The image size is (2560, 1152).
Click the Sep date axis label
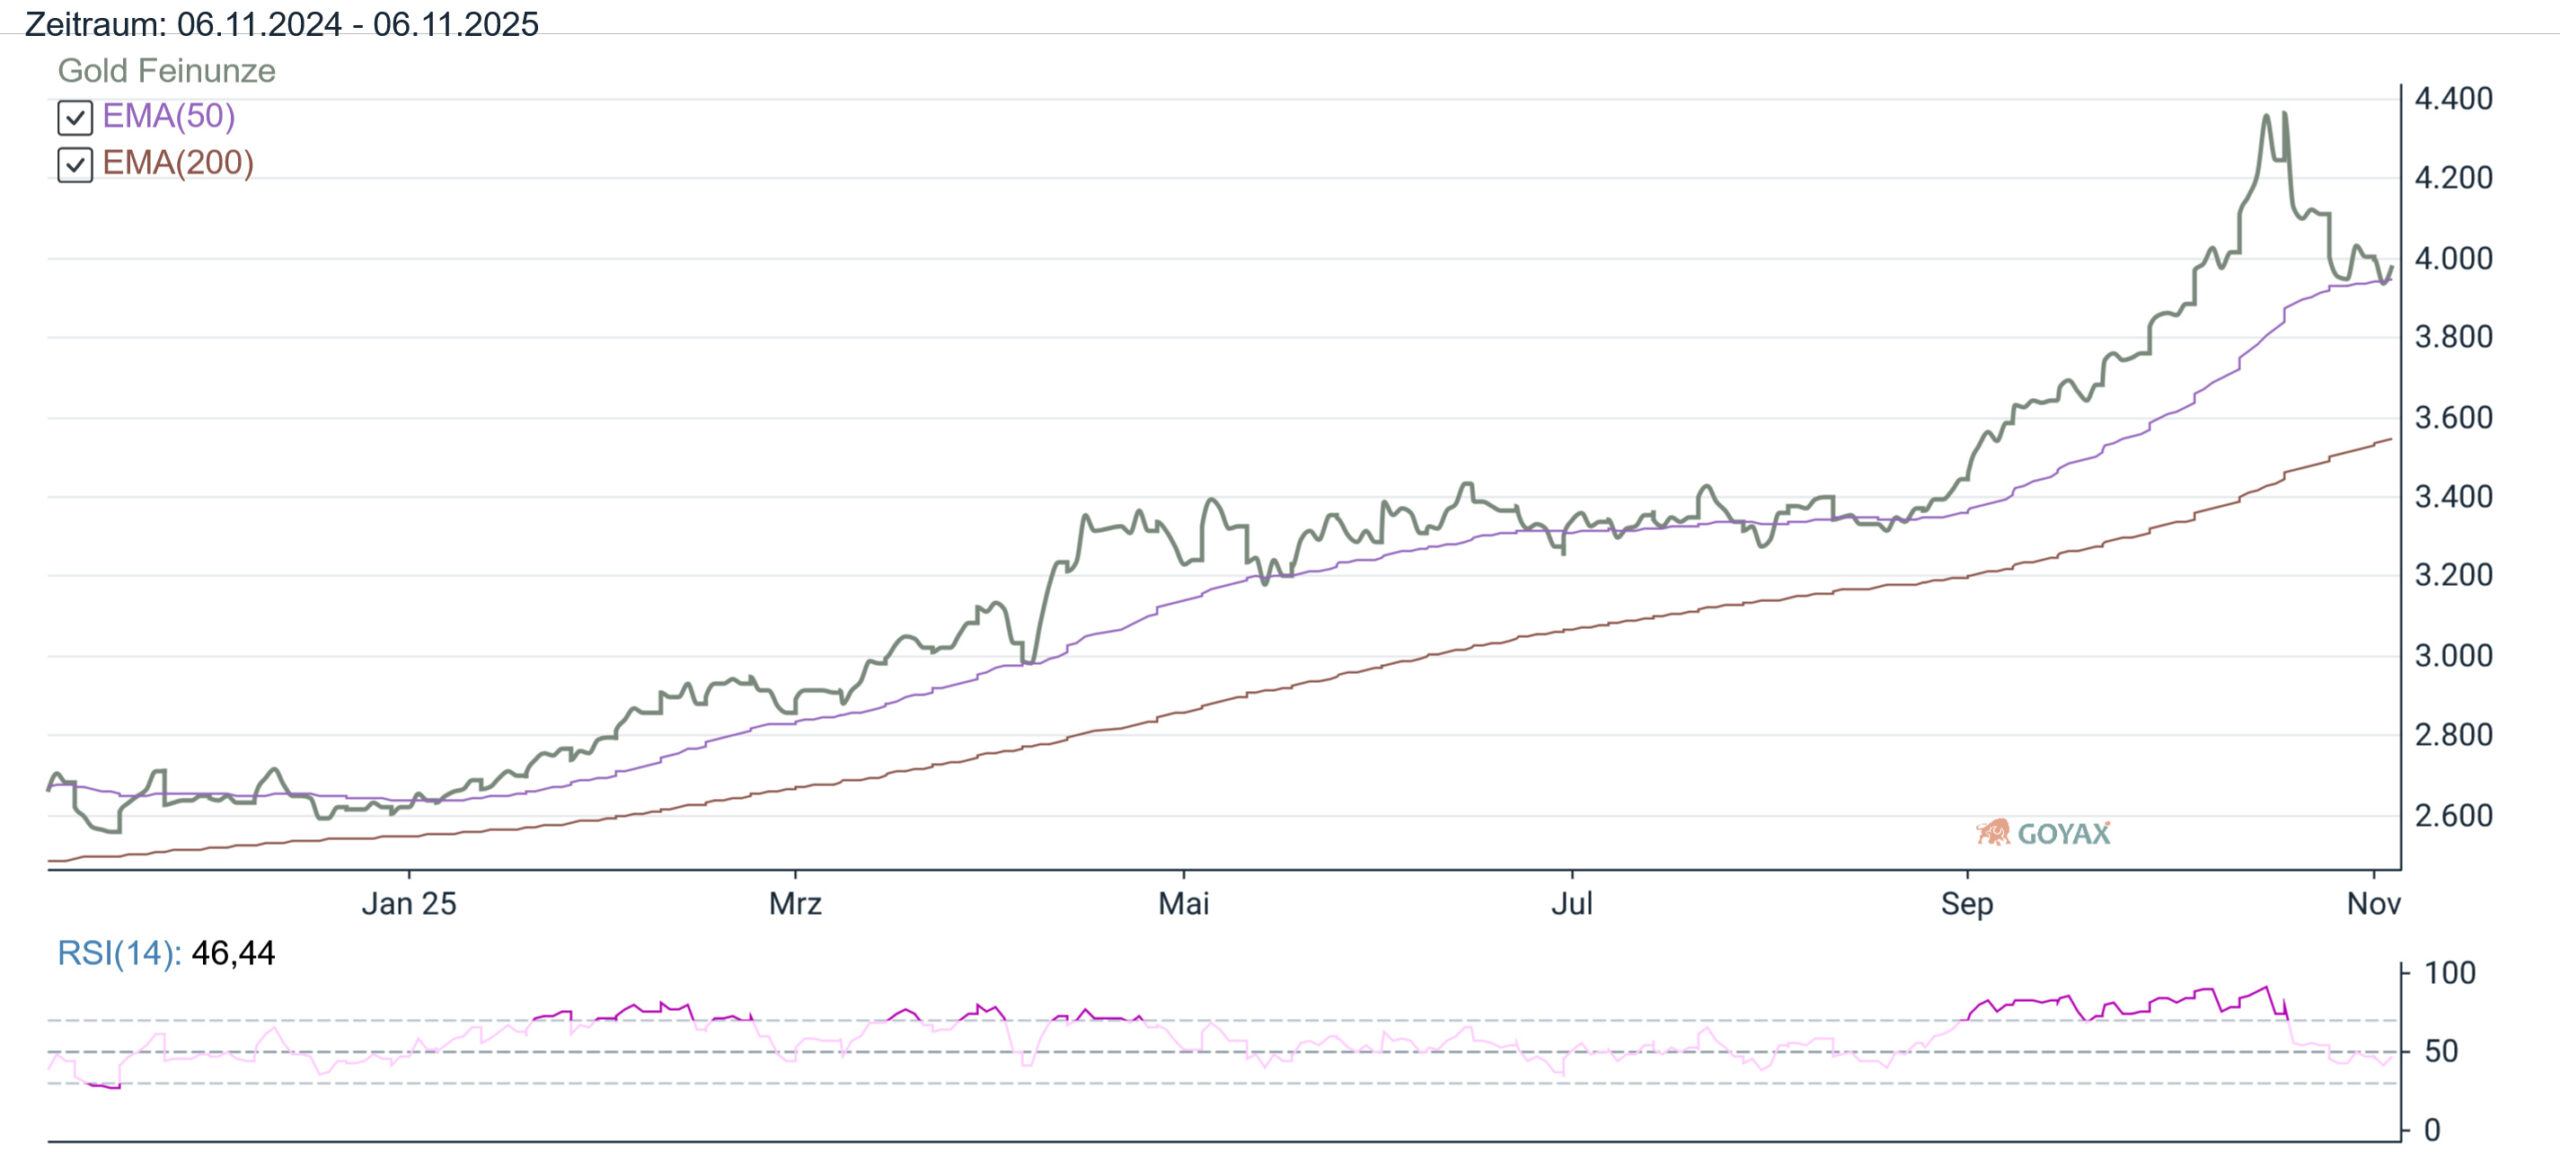tap(1967, 904)
